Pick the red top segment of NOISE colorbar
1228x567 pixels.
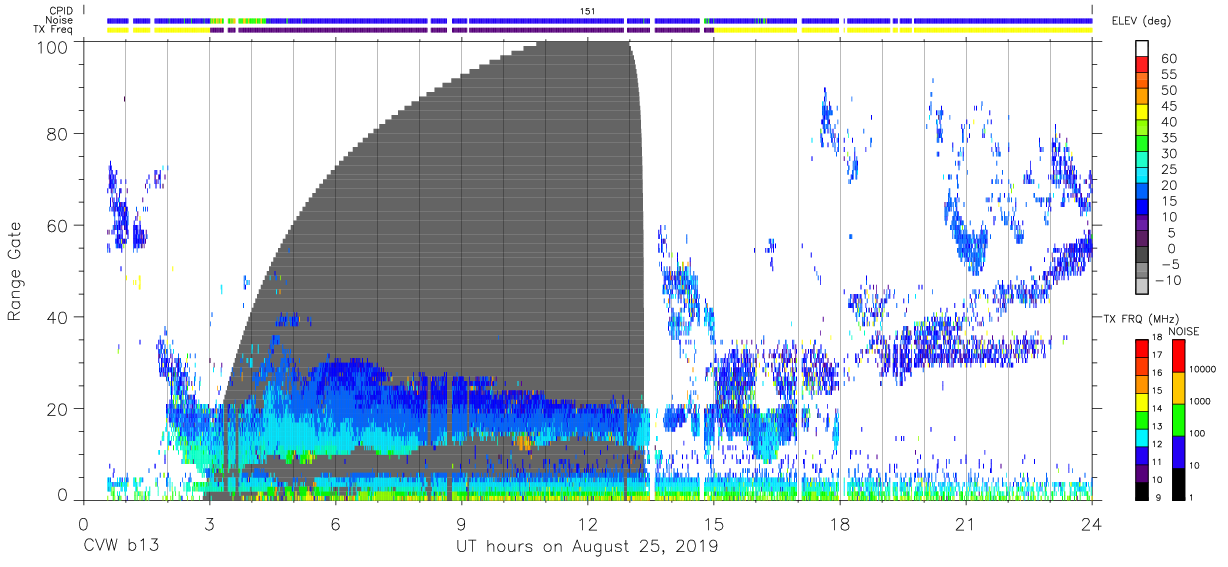[x=1179, y=356]
